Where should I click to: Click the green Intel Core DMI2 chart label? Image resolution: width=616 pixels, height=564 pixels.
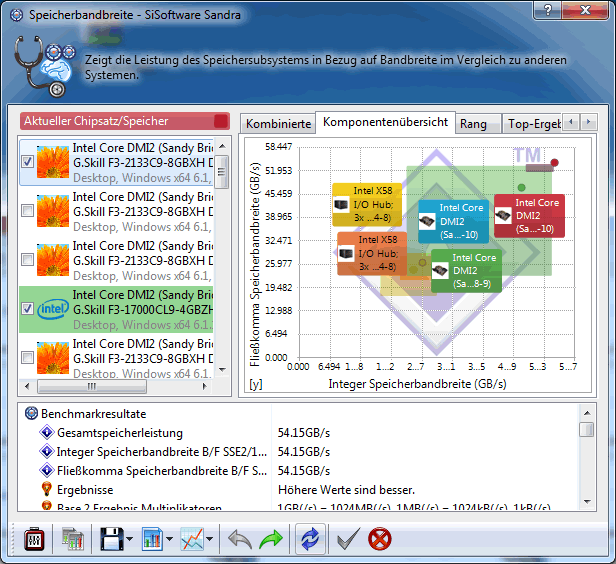click(x=466, y=271)
